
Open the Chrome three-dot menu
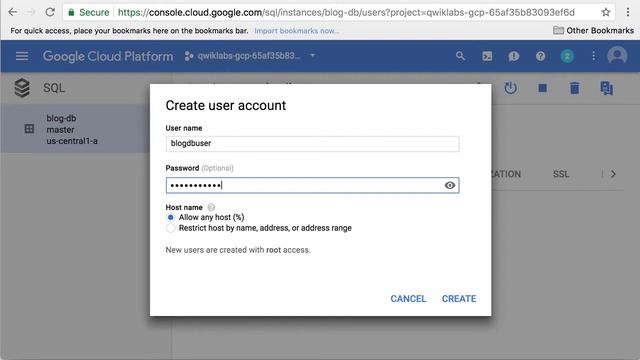628,12
